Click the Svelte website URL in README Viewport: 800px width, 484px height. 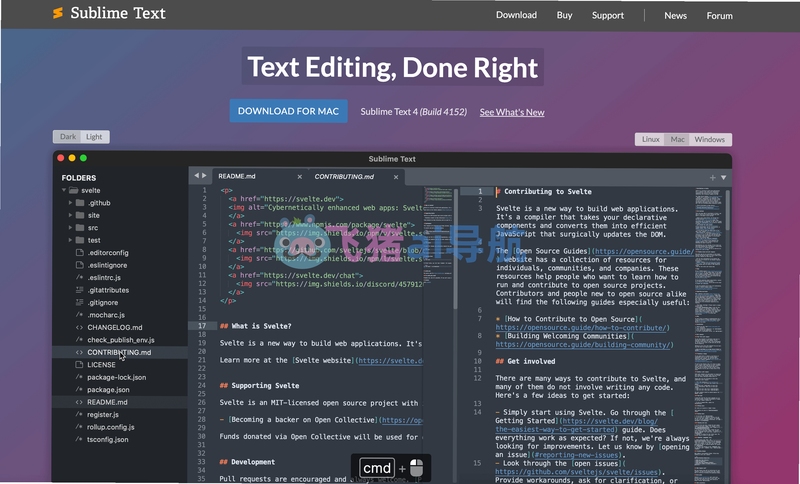point(391,361)
